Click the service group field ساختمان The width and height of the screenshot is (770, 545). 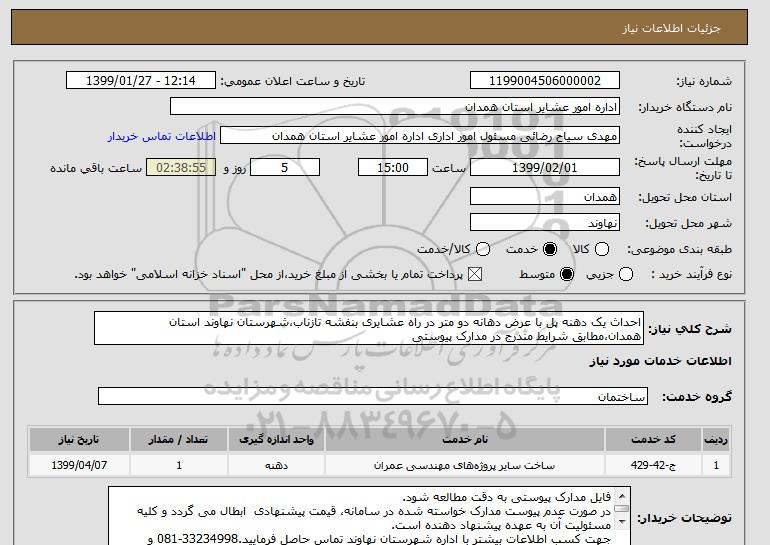pyautogui.click(x=373, y=396)
